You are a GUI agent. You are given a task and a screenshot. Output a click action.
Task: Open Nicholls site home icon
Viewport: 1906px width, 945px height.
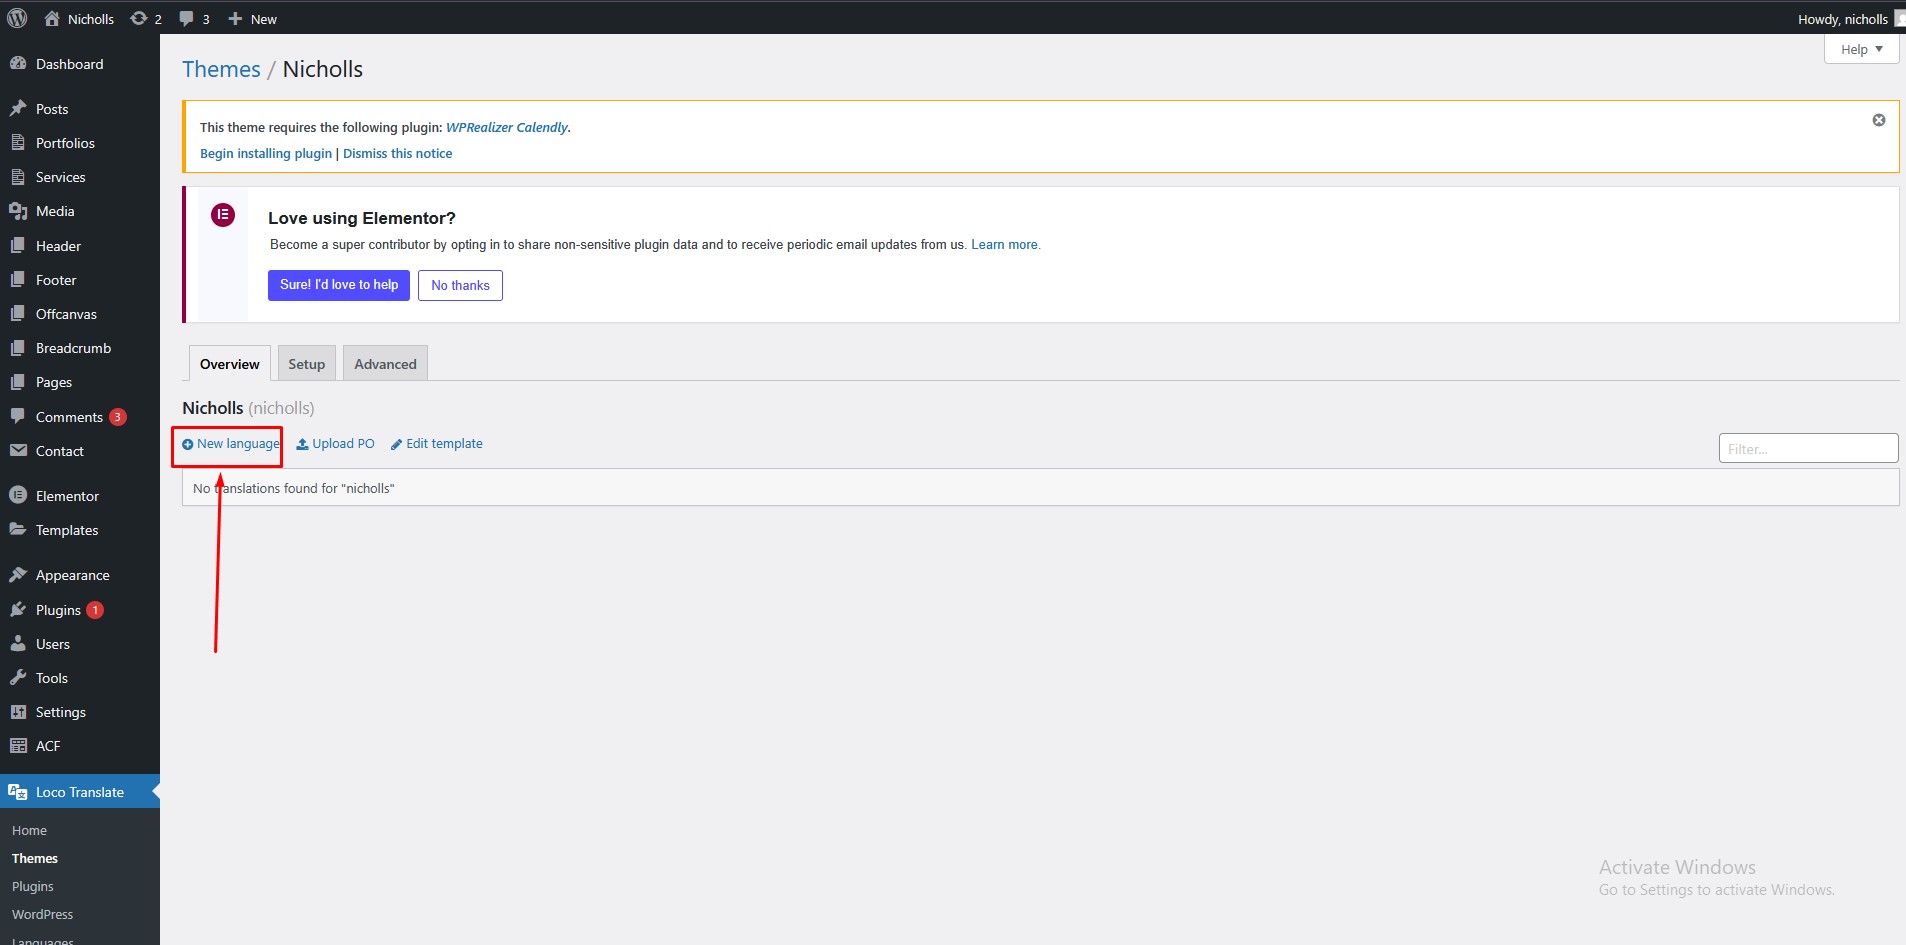(x=52, y=18)
